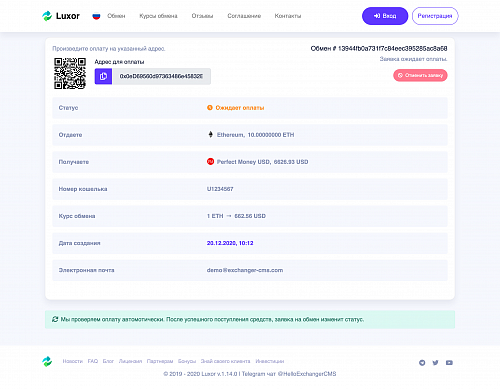
Task: Open Бонусы footer link
Action: pyautogui.click(x=187, y=361)
